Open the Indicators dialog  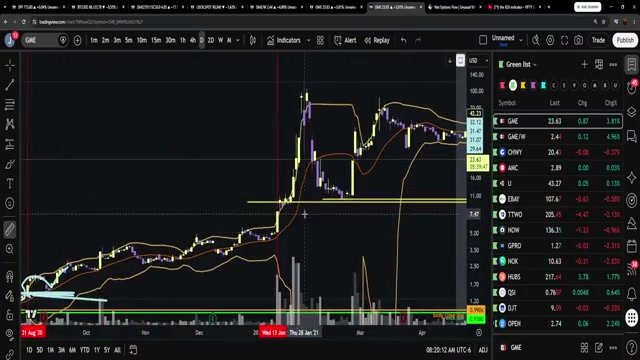point(284,40)
